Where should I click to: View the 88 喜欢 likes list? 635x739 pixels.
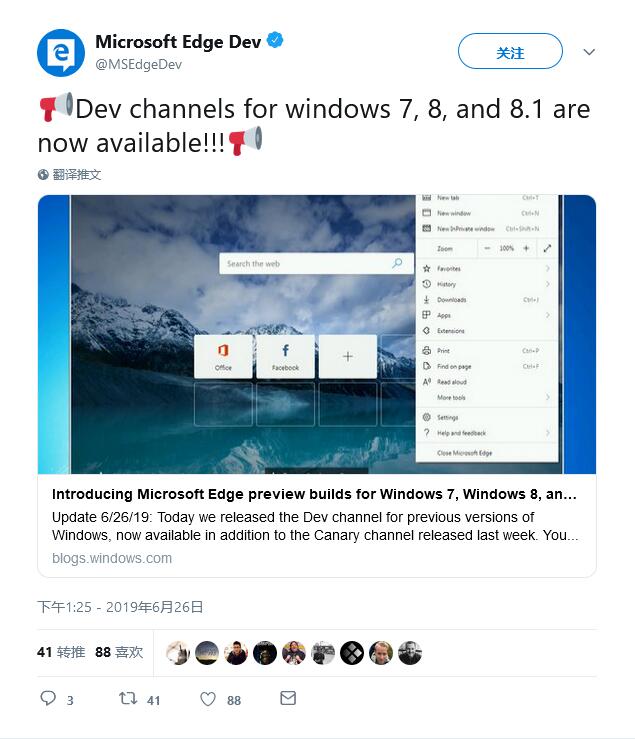pyautogui.click(x=119, y=652)
